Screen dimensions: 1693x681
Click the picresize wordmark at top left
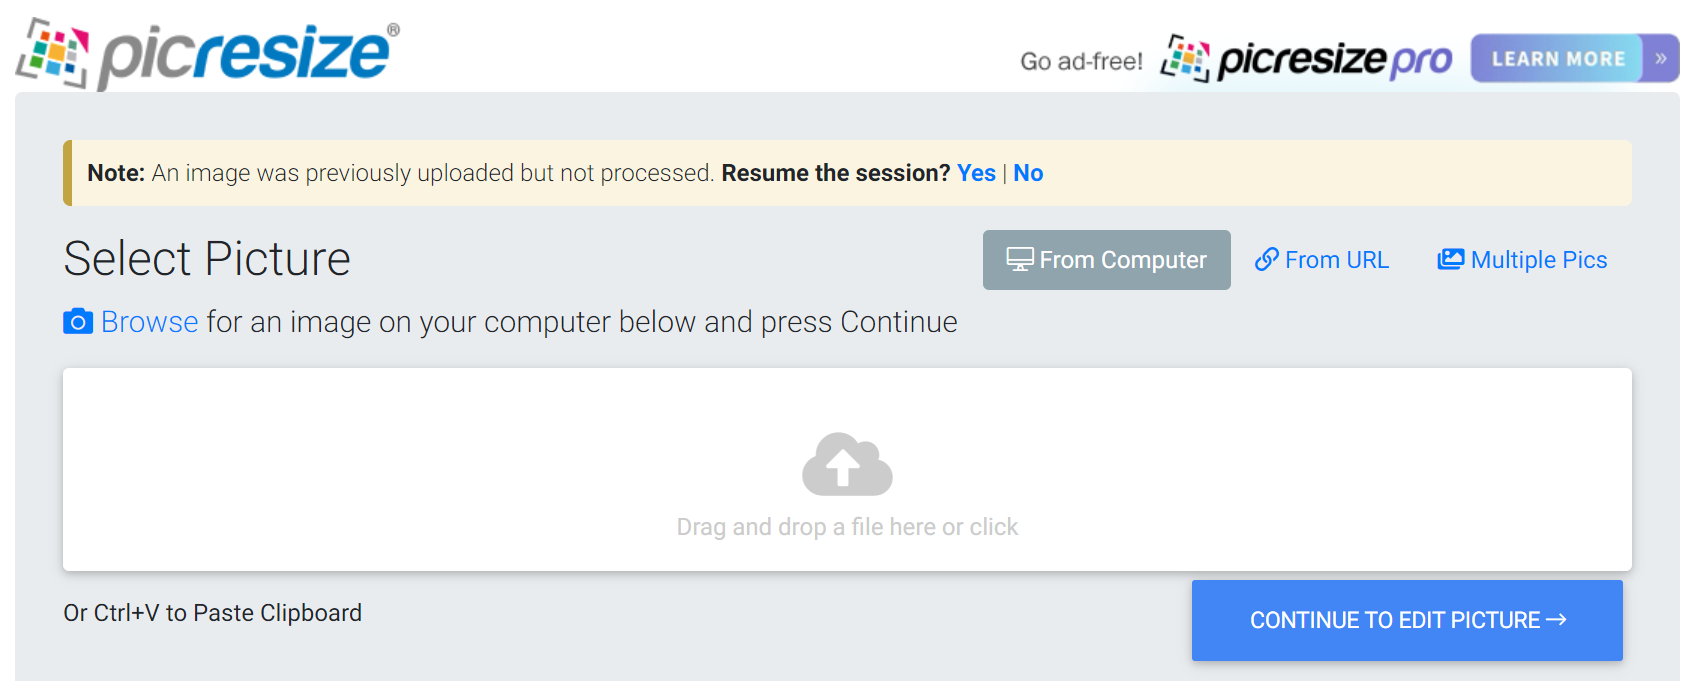246,53
